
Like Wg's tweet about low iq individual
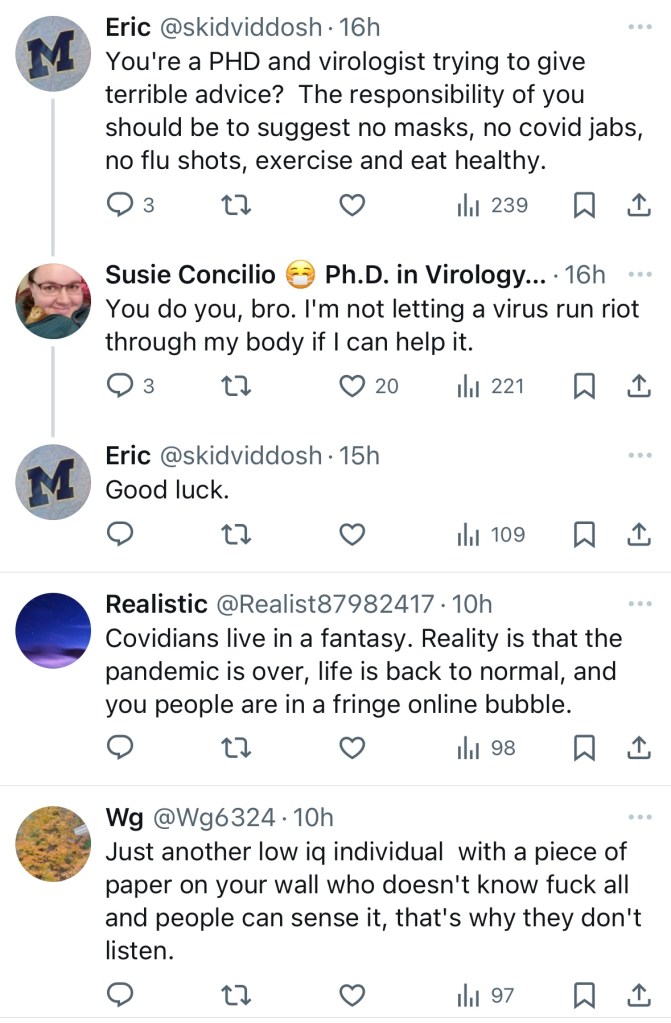(352, 995)
